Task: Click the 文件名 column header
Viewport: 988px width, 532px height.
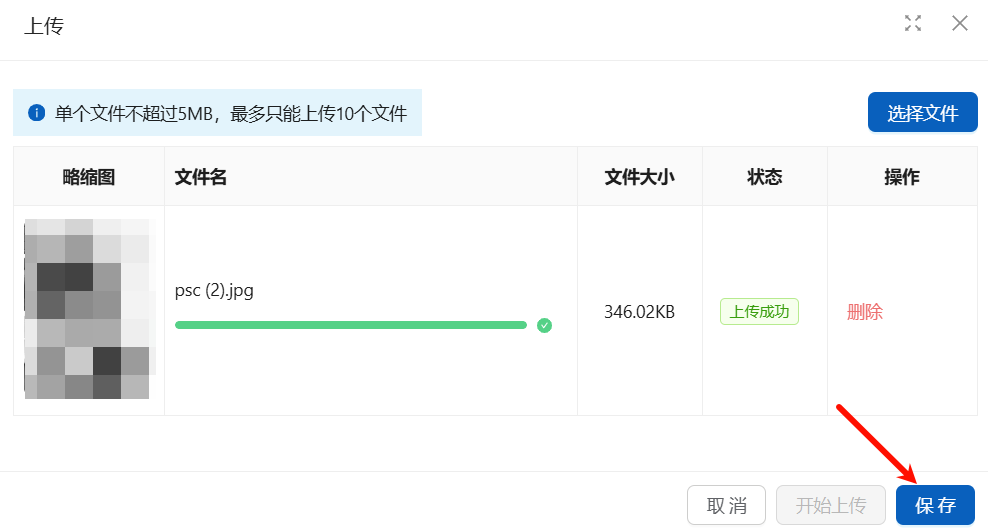Action: [201, 177]
